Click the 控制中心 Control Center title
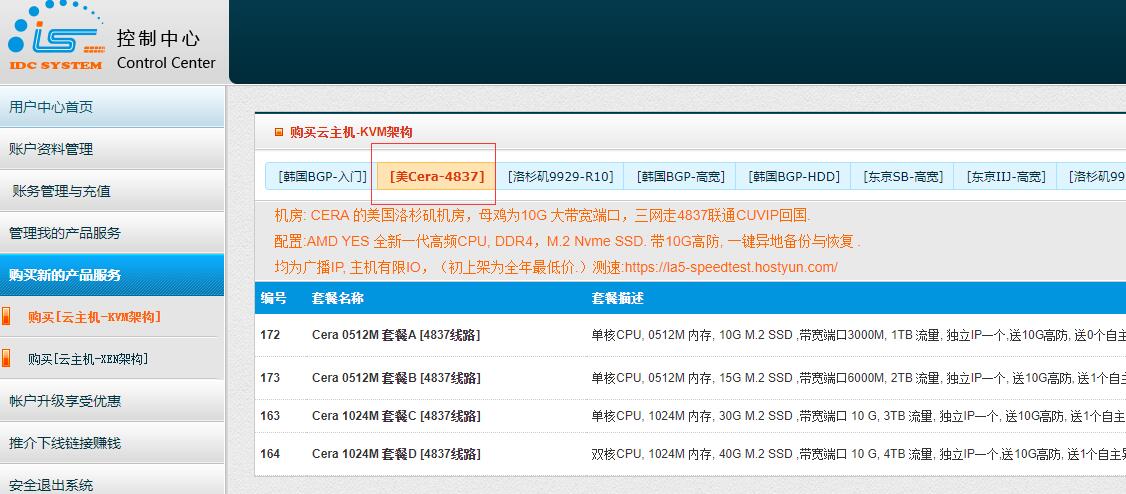This screenshot has width=1126, height=494. [166, 50]
